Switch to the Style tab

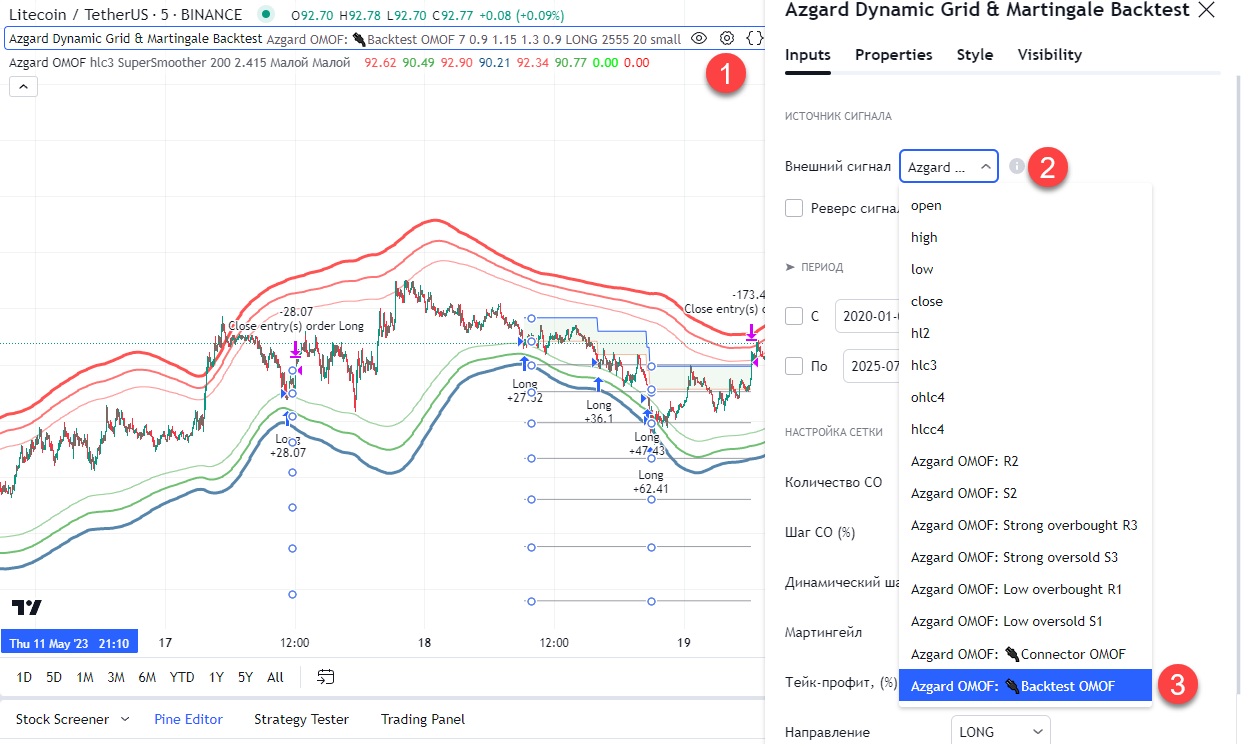975,55
